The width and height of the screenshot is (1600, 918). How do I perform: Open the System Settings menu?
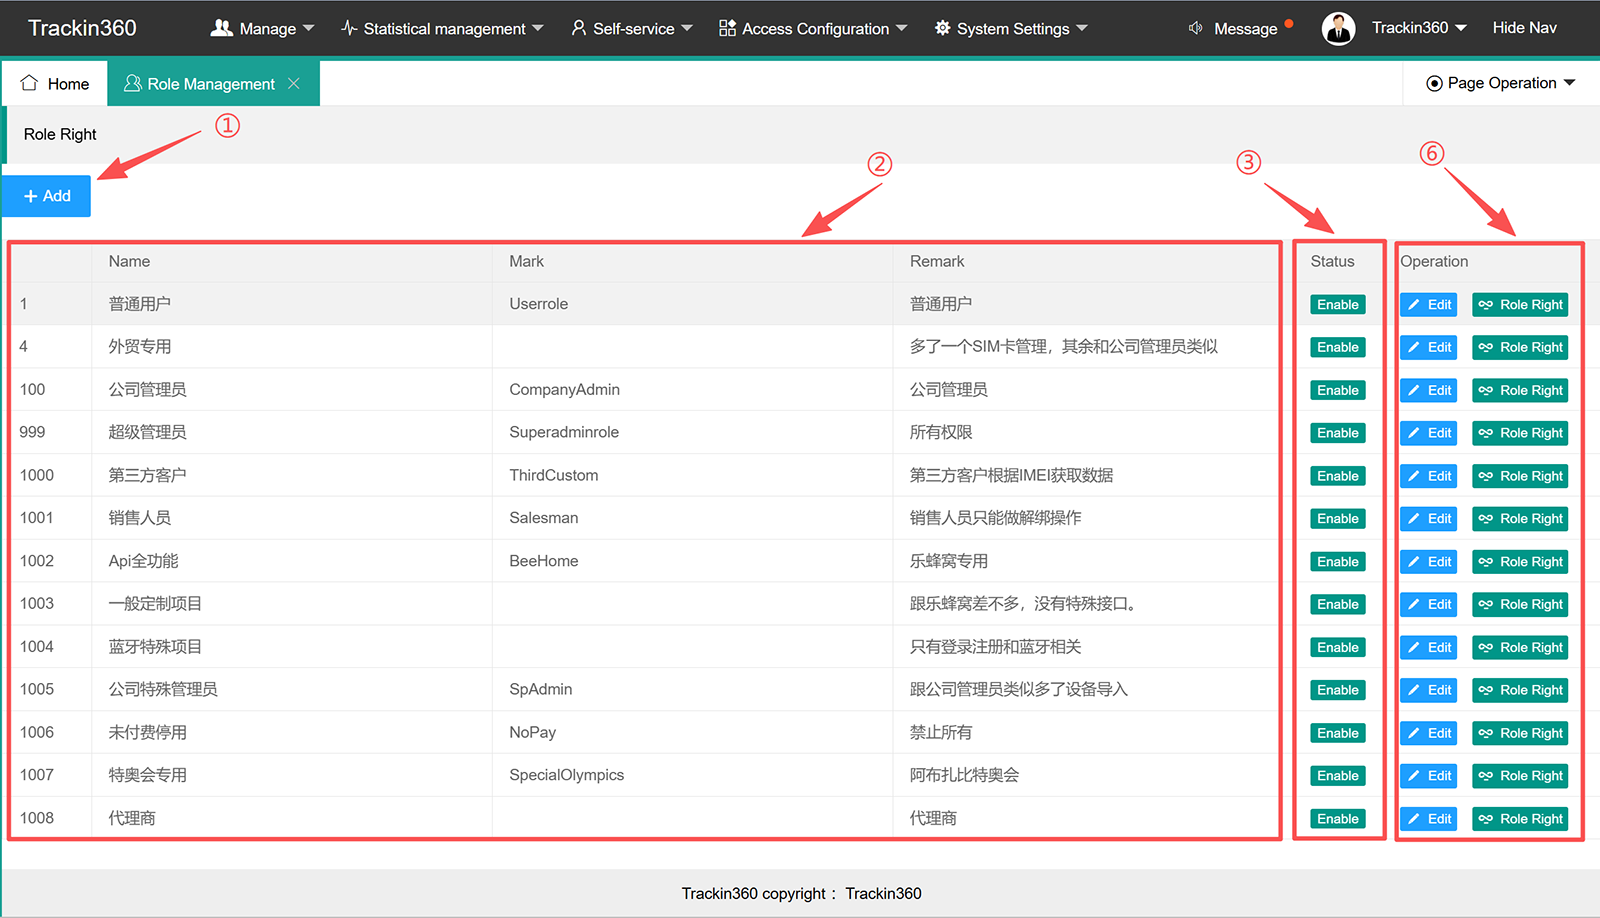(1011, 28)
